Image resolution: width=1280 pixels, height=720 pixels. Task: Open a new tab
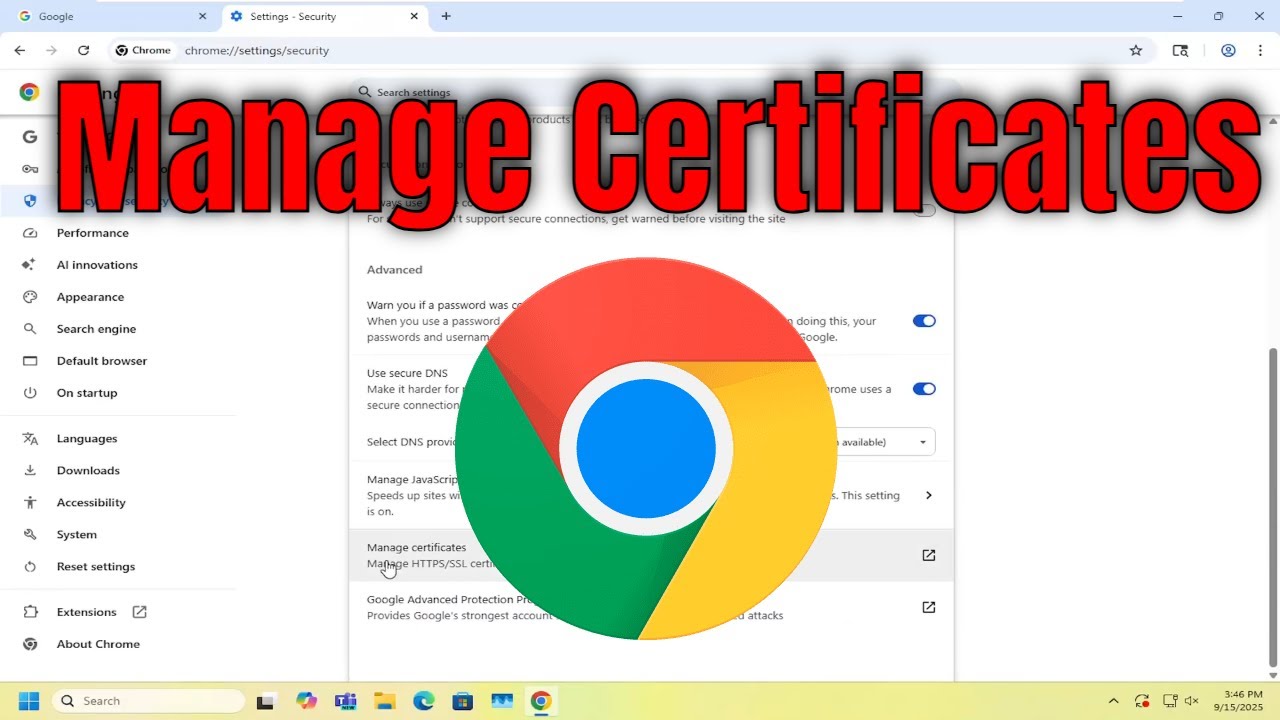[x=446, y=16]
